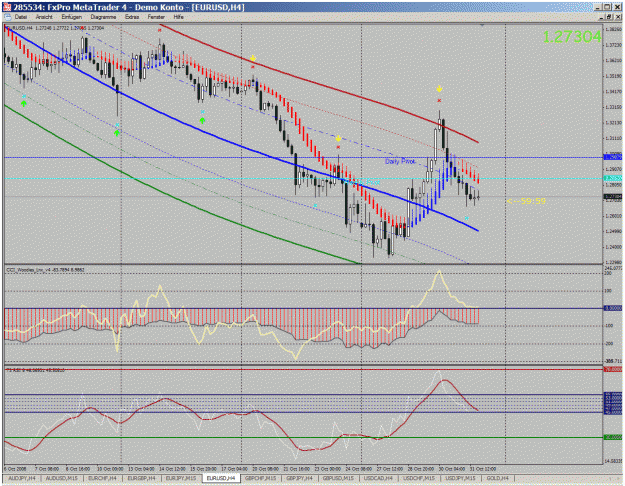Click the 31 Oct 12:00 time axis label

482,469
